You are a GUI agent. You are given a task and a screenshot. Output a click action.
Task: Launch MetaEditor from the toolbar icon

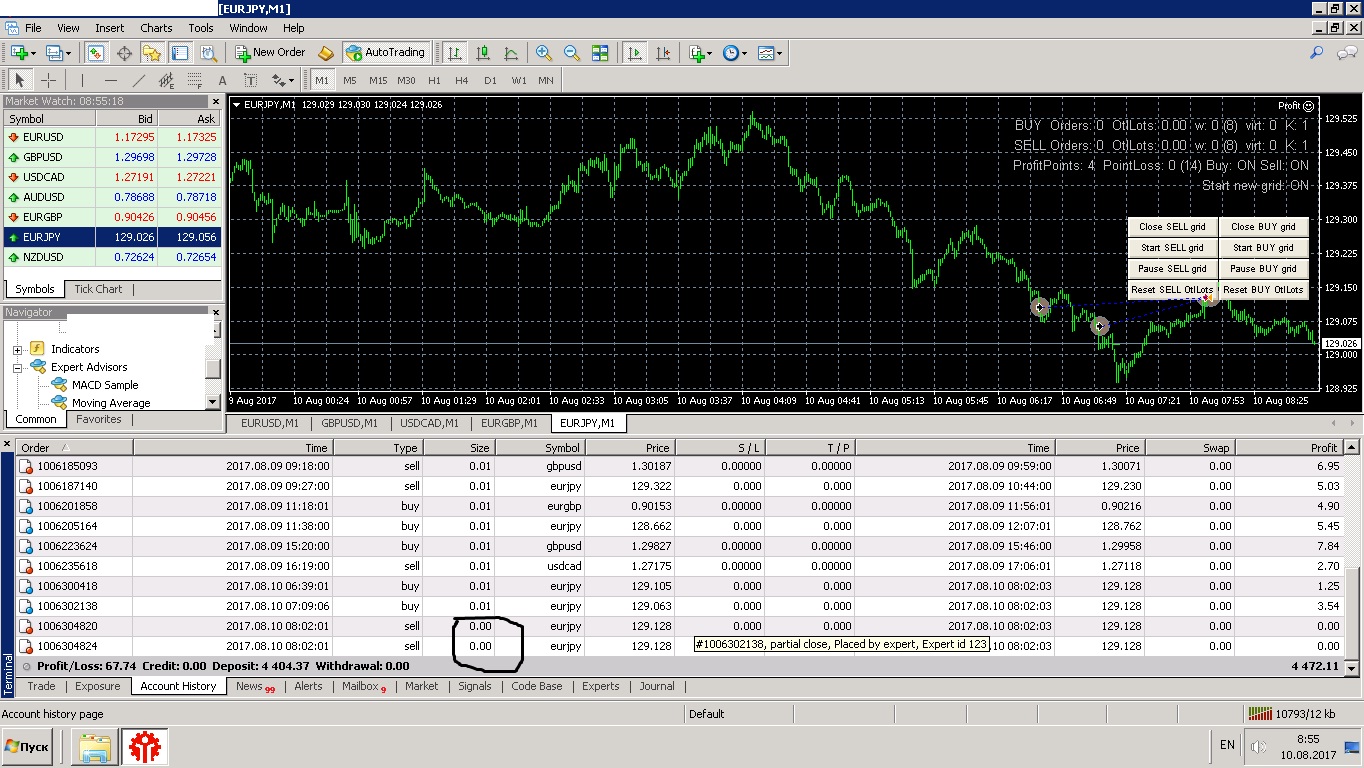[326, 53]
